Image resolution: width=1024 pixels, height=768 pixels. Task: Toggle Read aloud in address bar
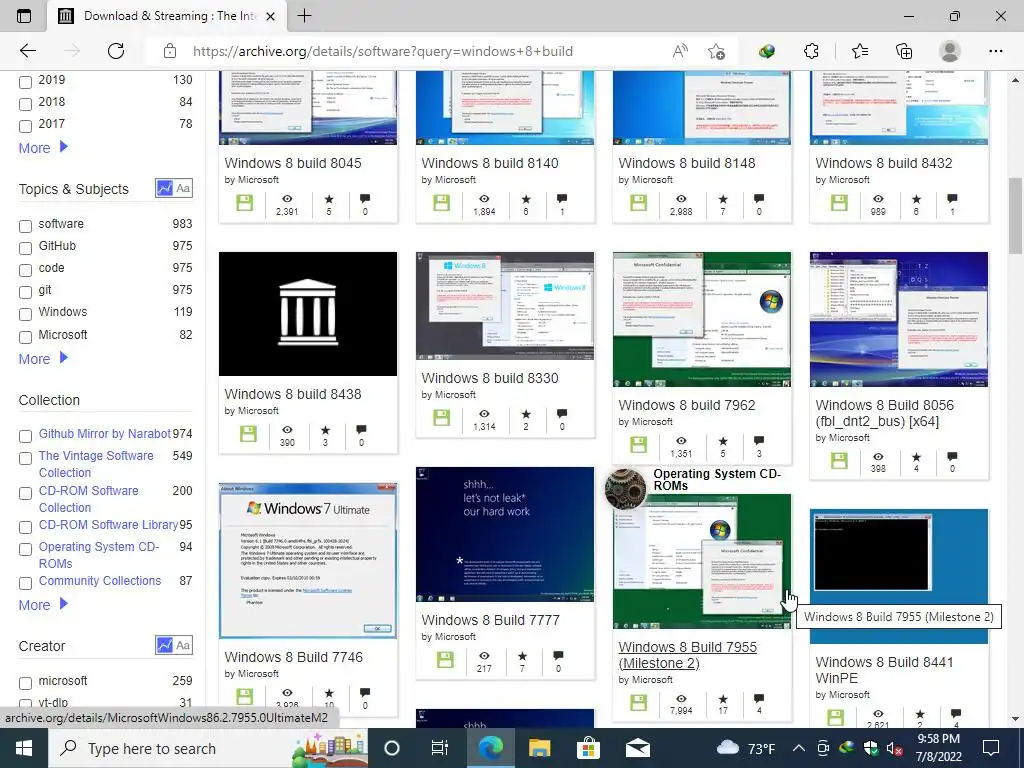coord(680,51)
